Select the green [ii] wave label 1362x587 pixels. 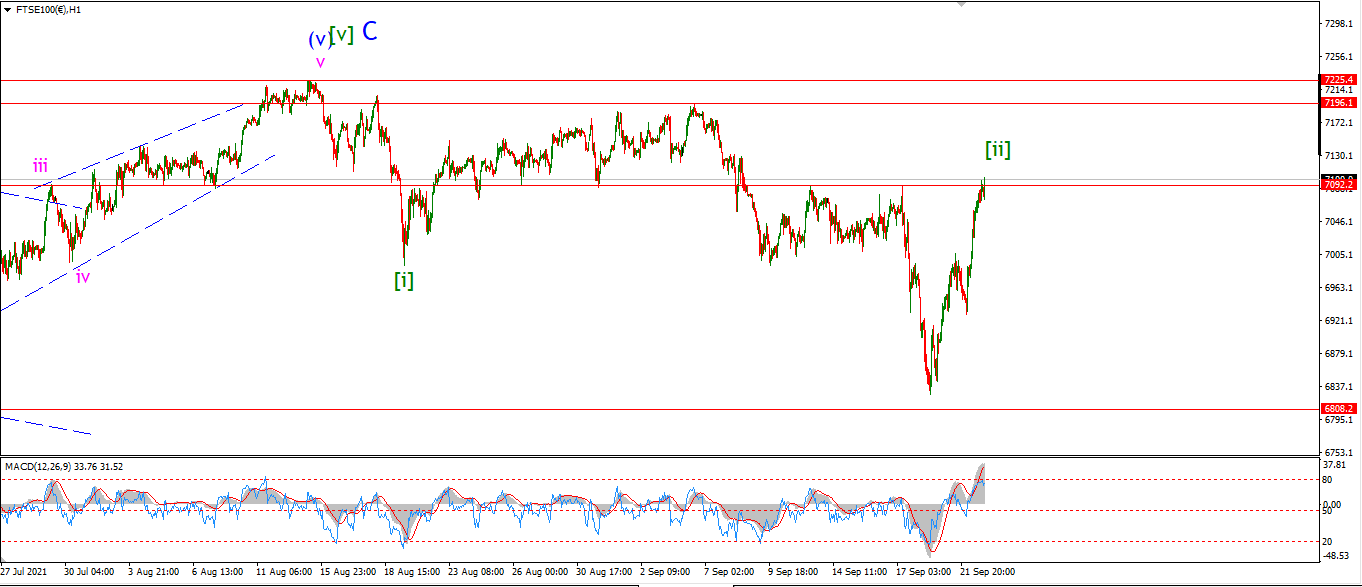[x=997, y=150]
